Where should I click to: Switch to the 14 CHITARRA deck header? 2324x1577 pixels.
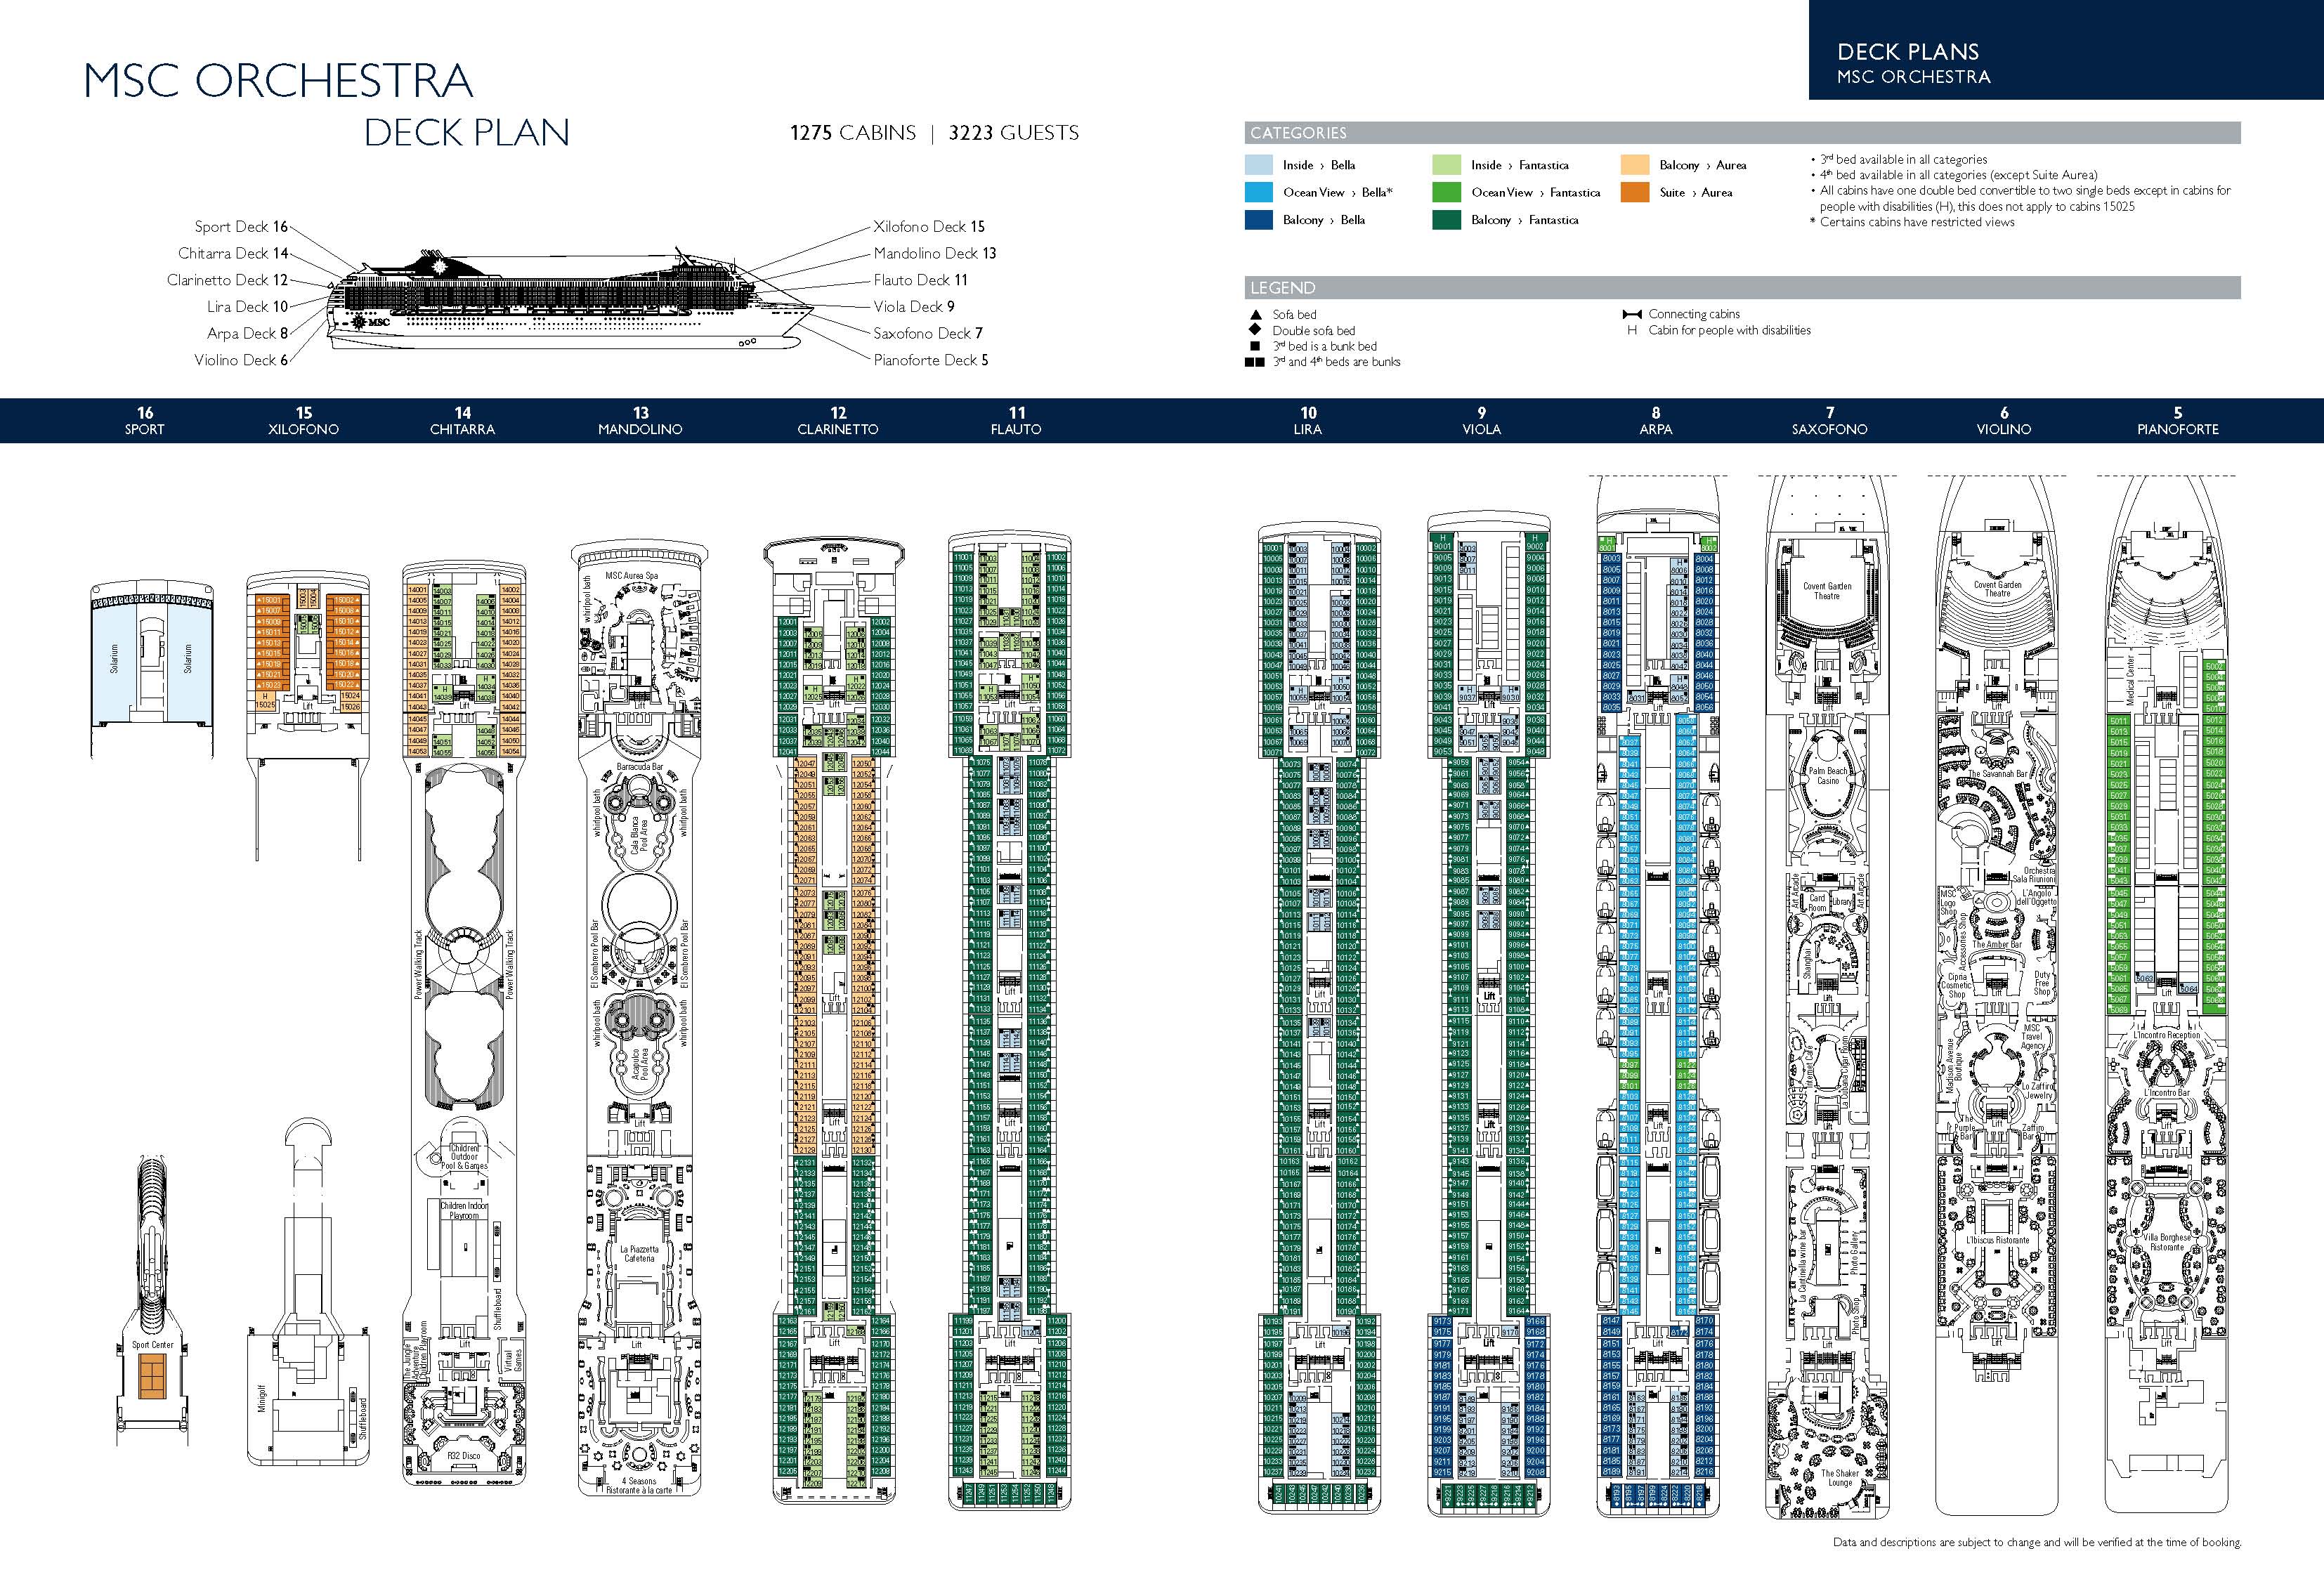click(x=462, y=420)
